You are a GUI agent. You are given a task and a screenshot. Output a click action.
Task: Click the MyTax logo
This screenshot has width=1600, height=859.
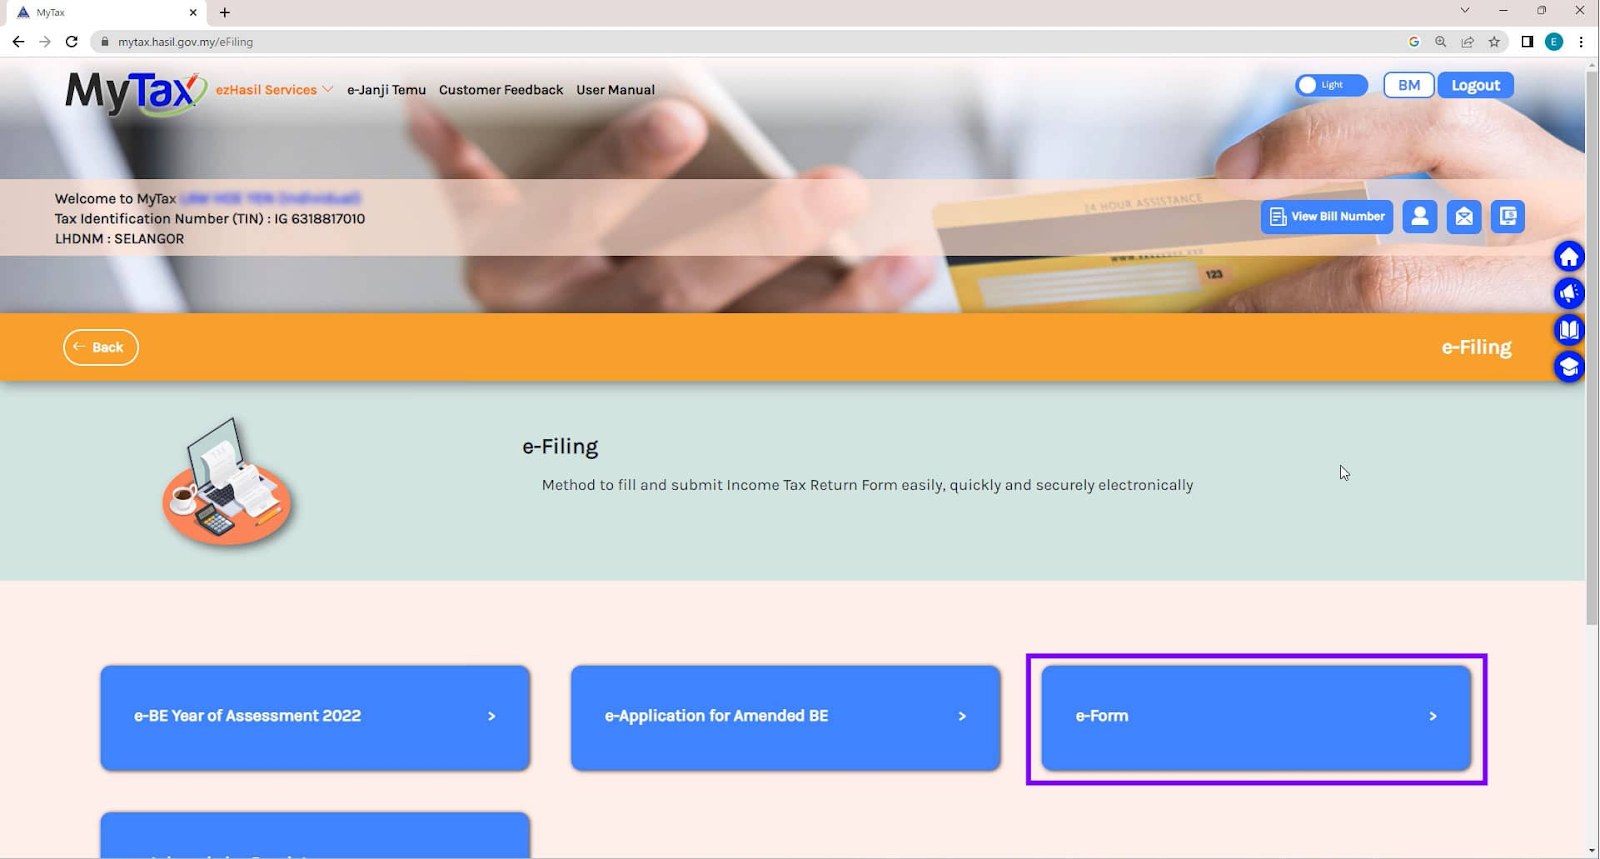pyautogui.click(x=135, y=93)
